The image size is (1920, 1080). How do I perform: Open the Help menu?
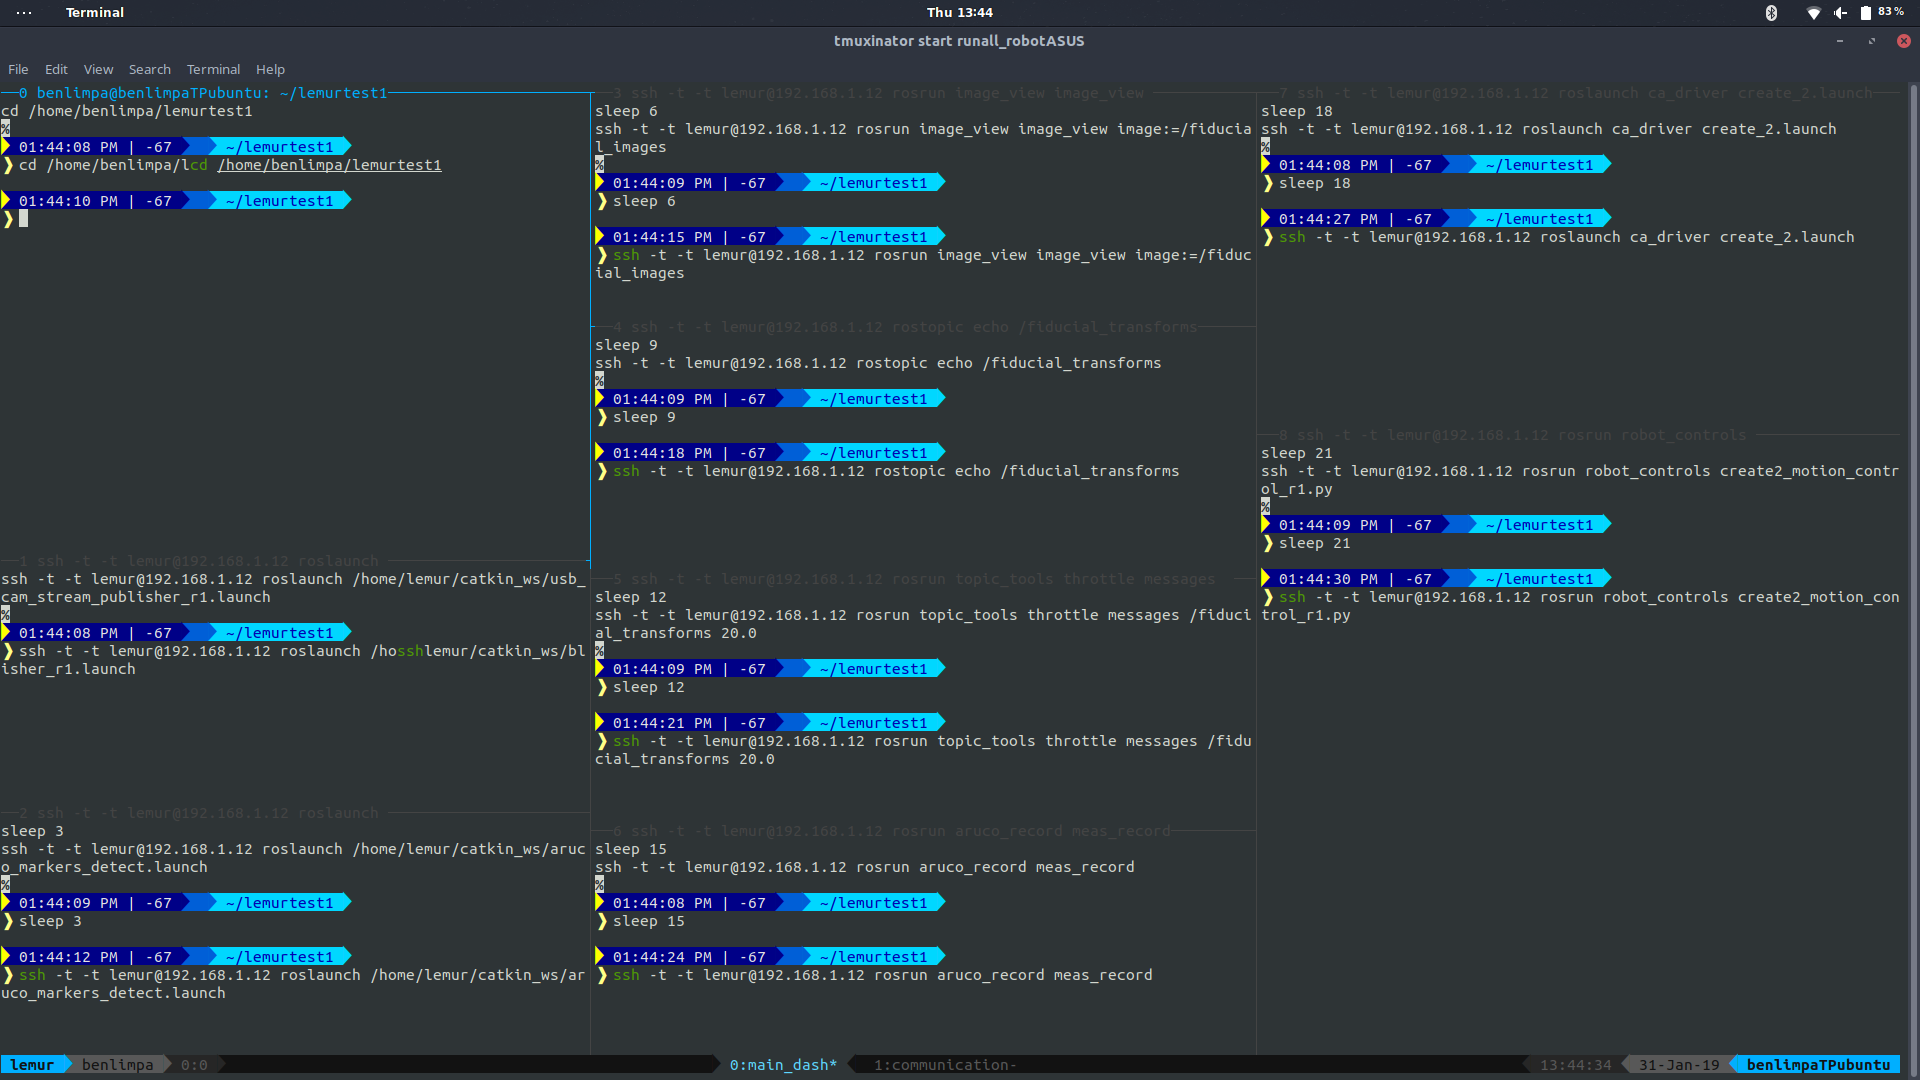pyautogui.click(x=270, y=69)
